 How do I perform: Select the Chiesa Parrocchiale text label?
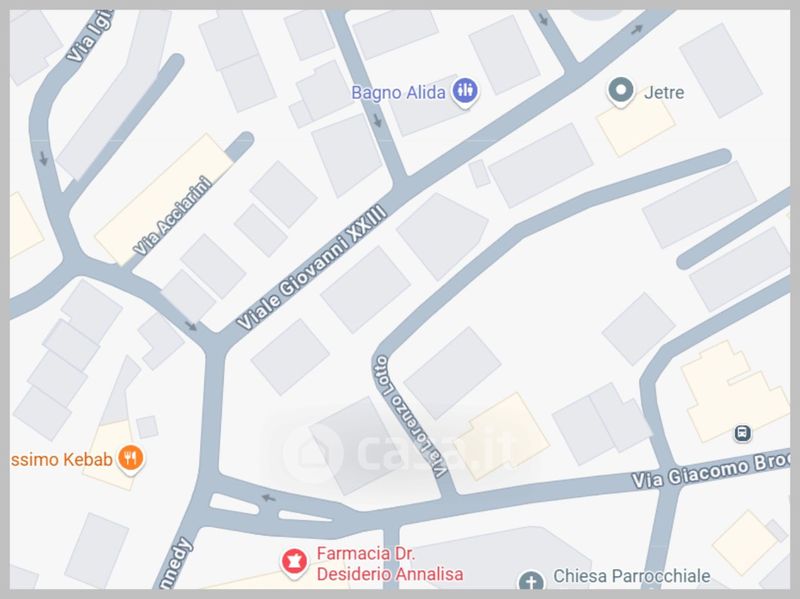pos(632,576)
